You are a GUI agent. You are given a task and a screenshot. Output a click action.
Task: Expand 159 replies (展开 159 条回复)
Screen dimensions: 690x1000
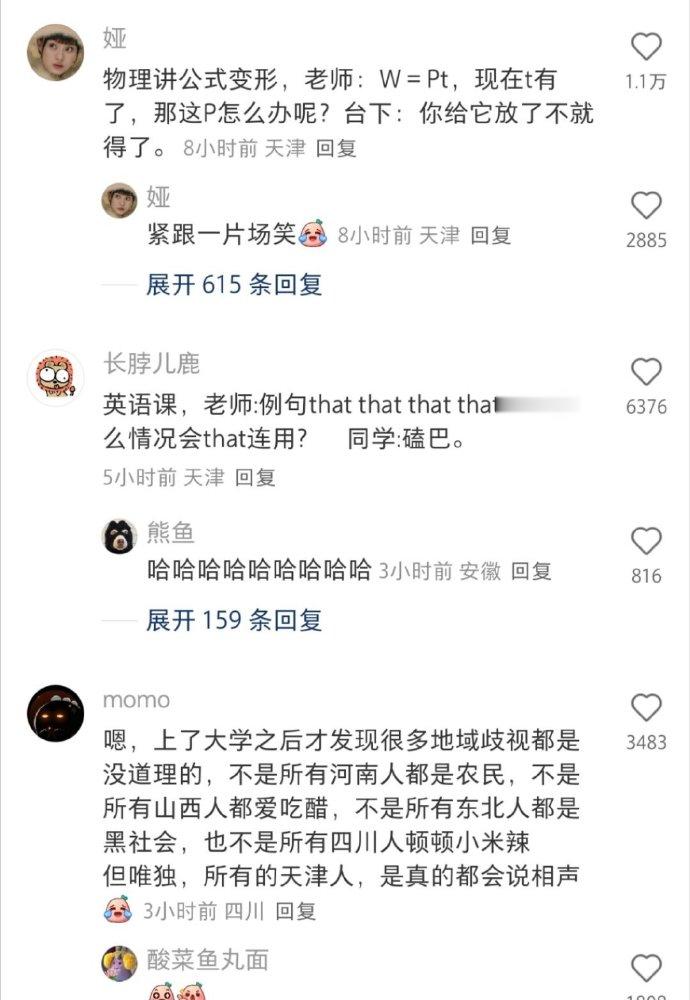pyautogui.click(x=234, y=620)
